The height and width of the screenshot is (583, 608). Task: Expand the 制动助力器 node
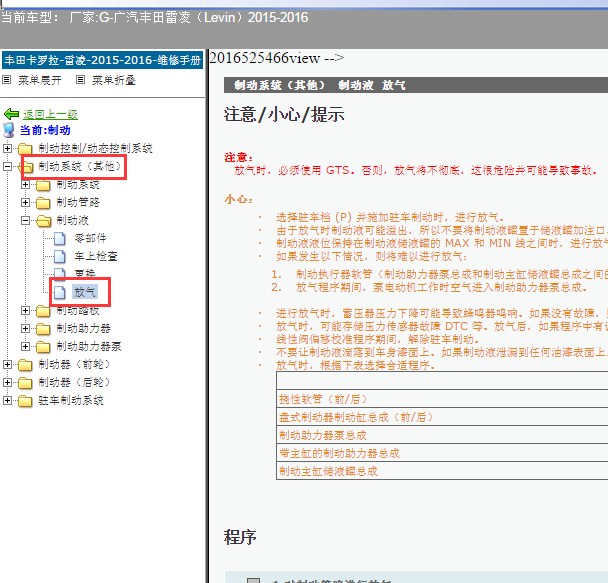(x=25, y=329)
